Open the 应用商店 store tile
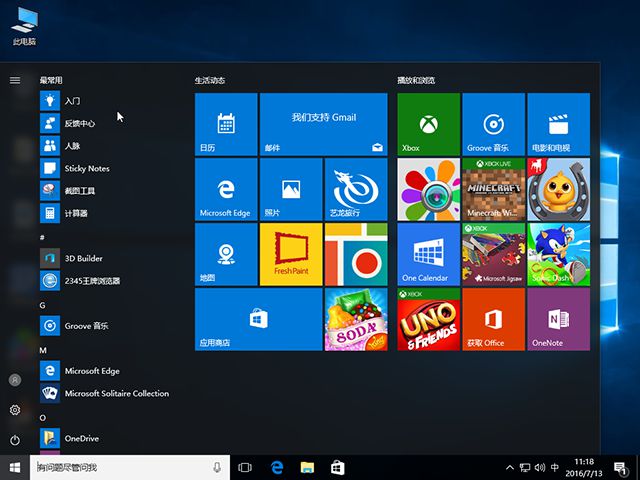The height and width of the screenshot is (480, 640). (258, 319)
